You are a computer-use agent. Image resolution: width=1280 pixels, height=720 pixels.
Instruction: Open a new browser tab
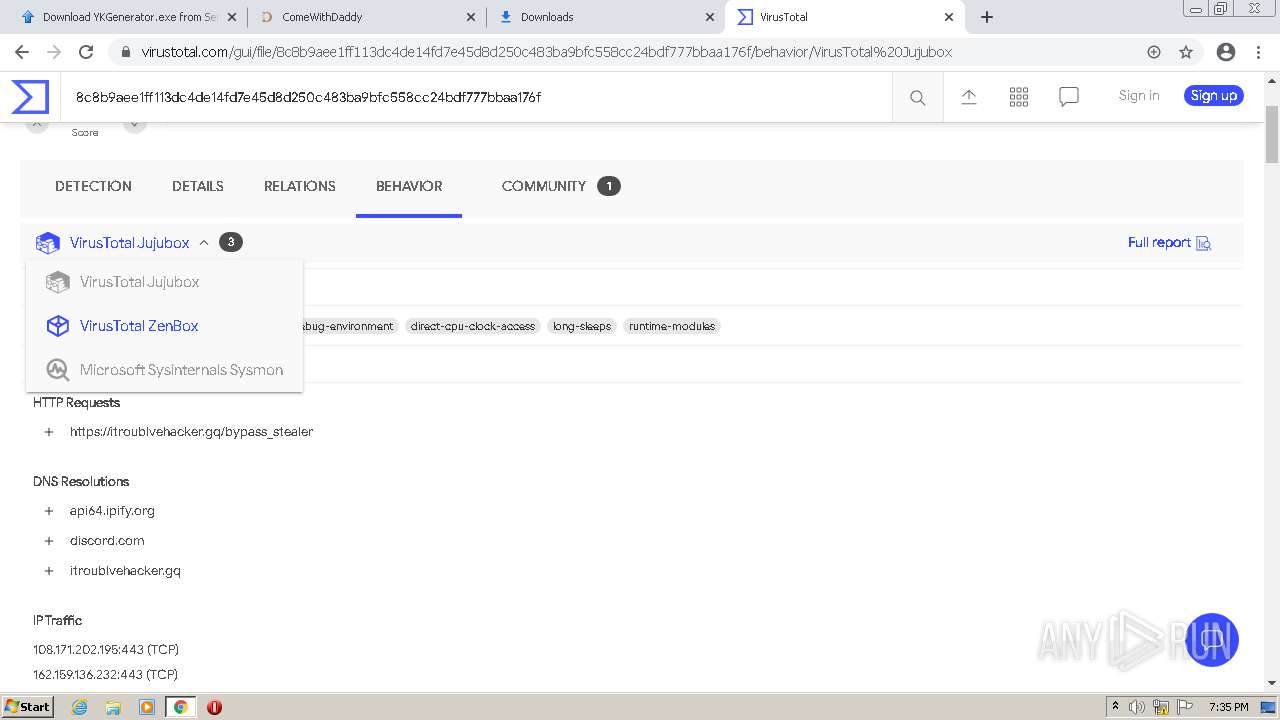pyautogui.click(x=987, y=17)
